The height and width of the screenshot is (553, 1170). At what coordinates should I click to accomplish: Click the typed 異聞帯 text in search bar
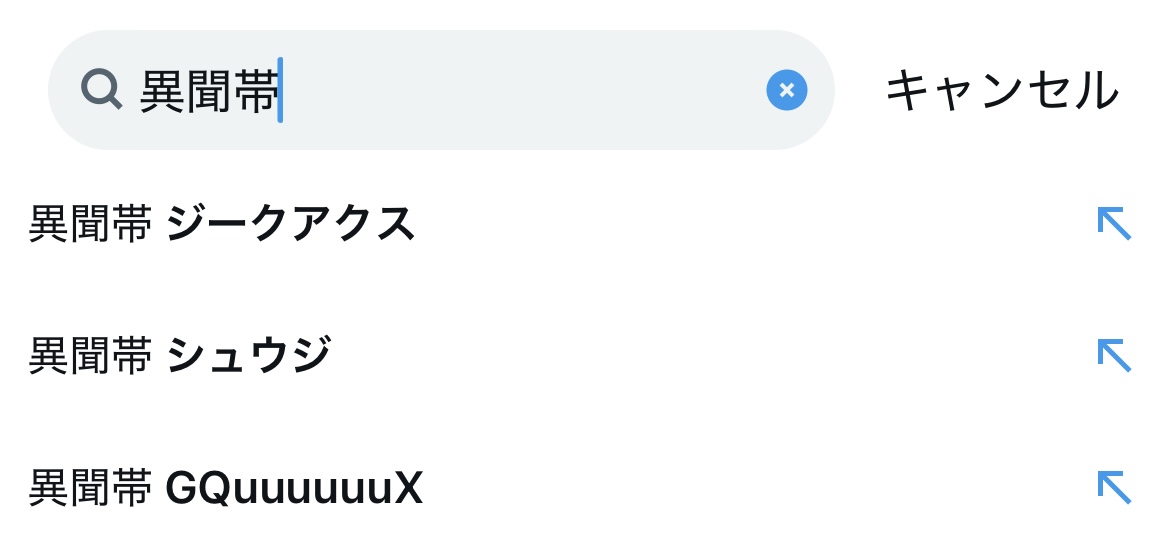[x=208, y=91]
